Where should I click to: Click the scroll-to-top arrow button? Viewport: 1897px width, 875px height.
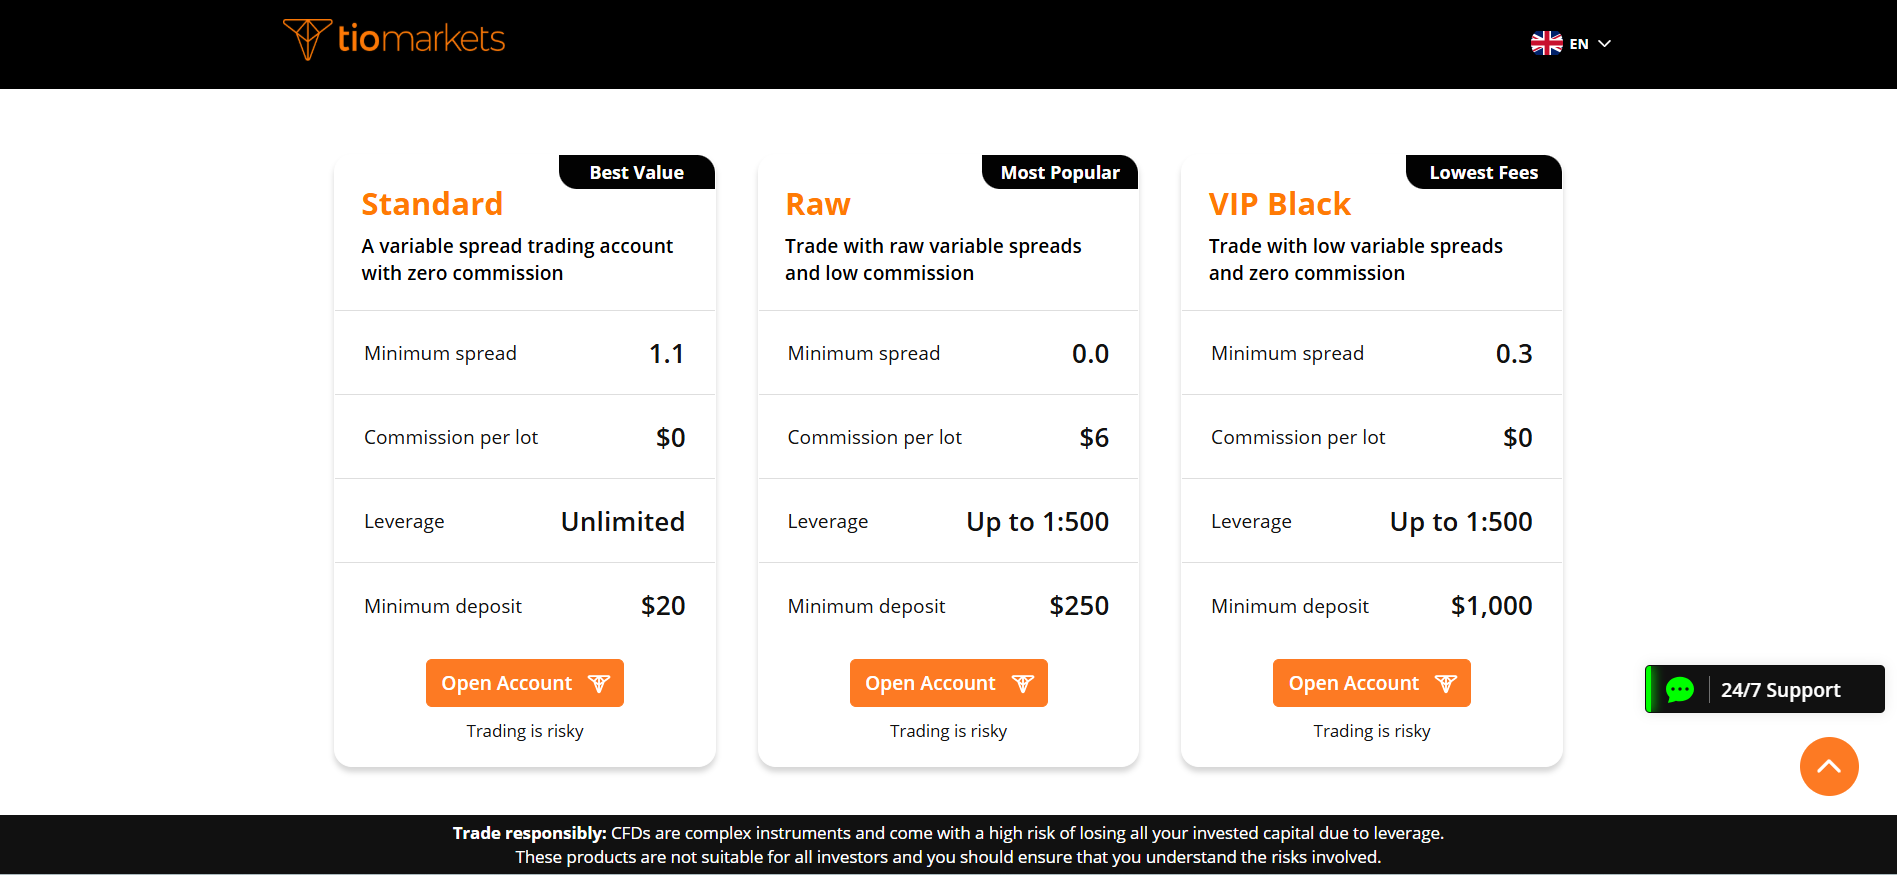[1828, 766]
